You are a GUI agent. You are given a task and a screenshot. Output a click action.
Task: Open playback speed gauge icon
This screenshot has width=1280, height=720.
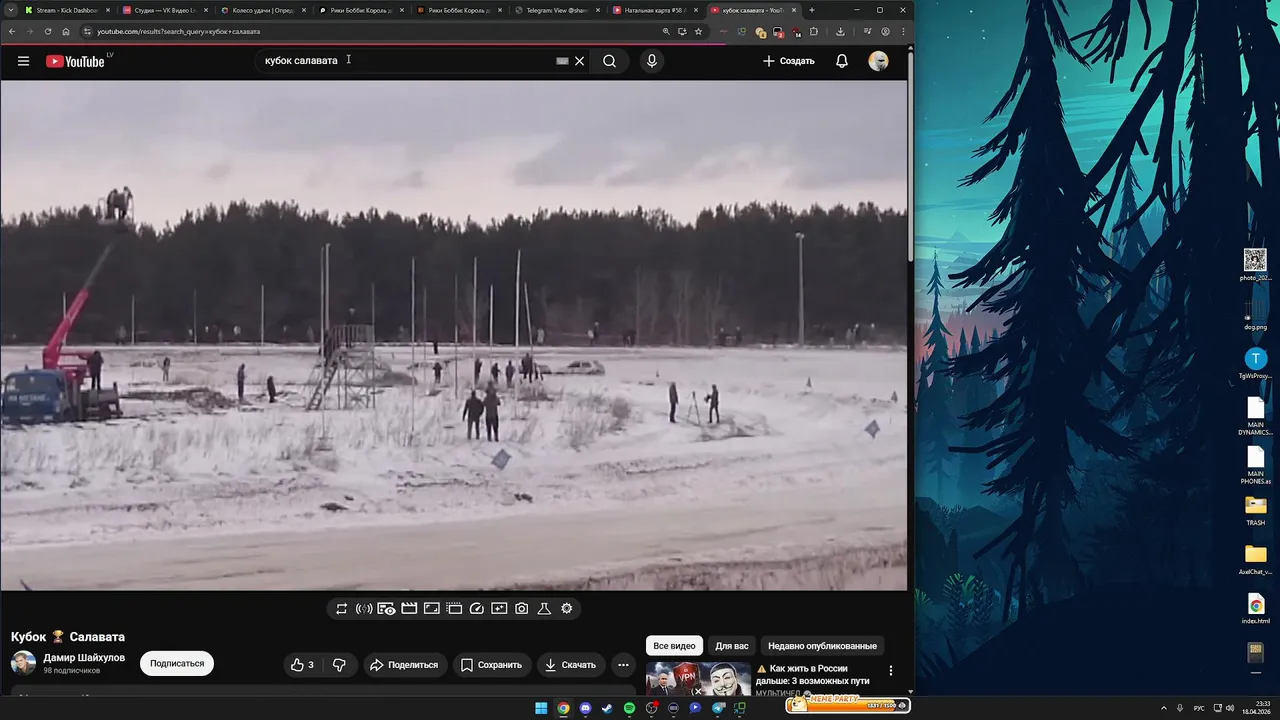pos(476,608)
